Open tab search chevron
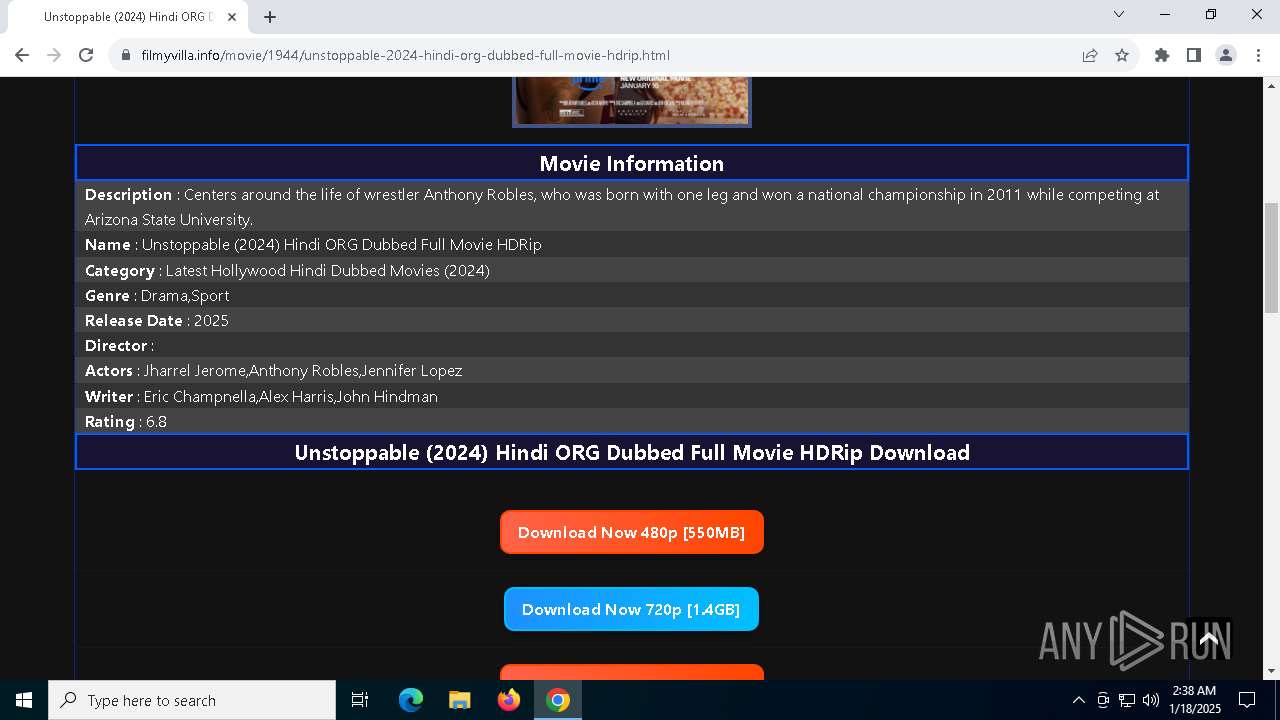This screenshot has height=720, width=1280. click(x=1119, y=14)
